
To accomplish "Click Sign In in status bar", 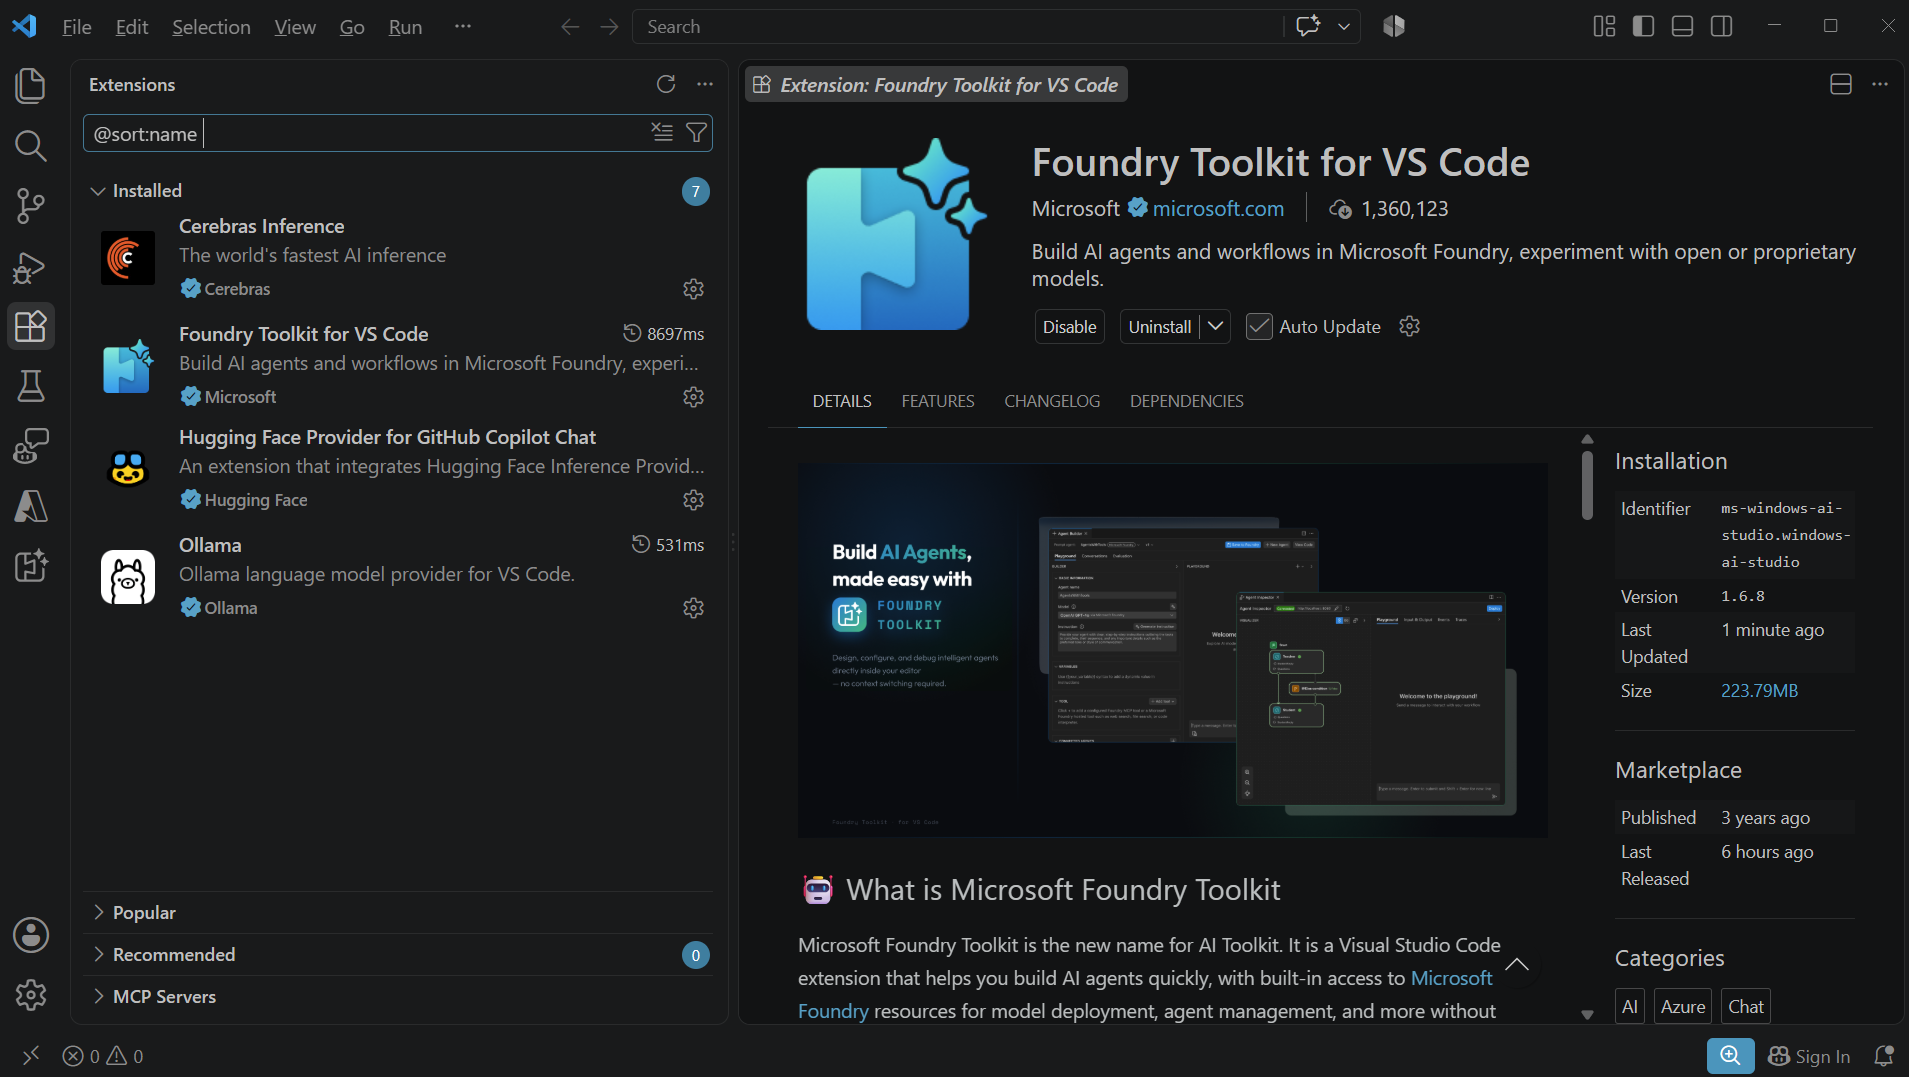I will point(1809,1056).
